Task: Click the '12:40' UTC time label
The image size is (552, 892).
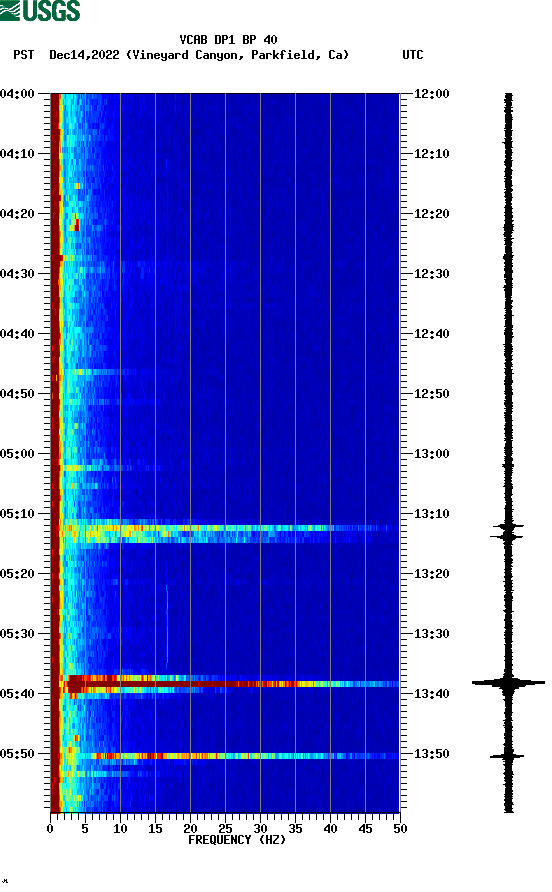Action: pyautogui.click(x=431, y=334)
